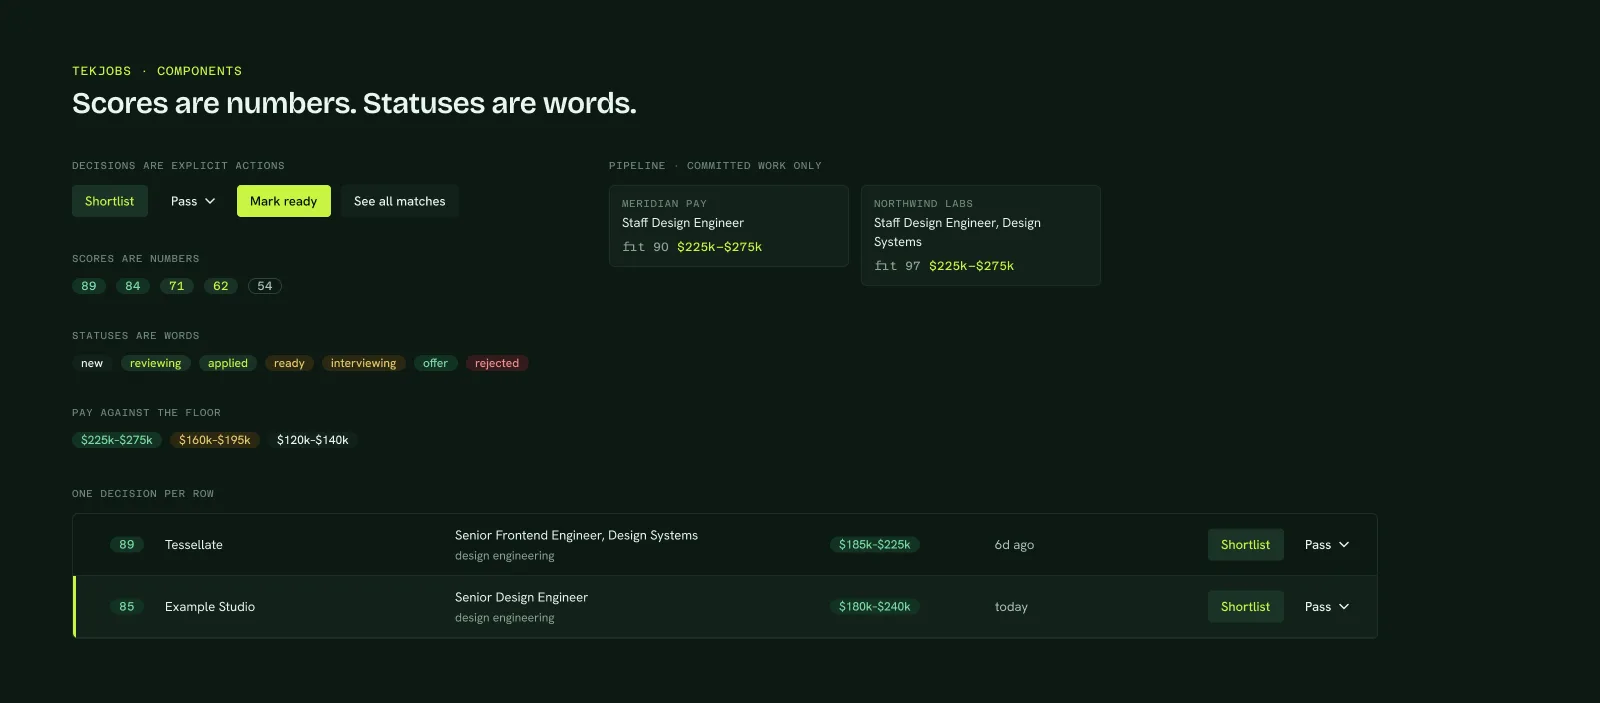Click the 'interviewing' status chip
1600x703 pixels.
click(363, 363)
